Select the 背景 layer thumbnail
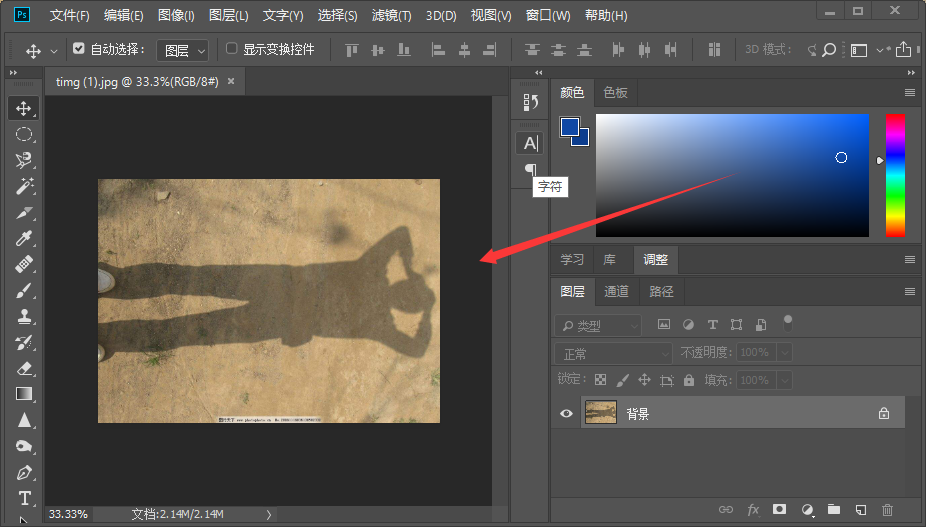 click(x=600, y=413)
